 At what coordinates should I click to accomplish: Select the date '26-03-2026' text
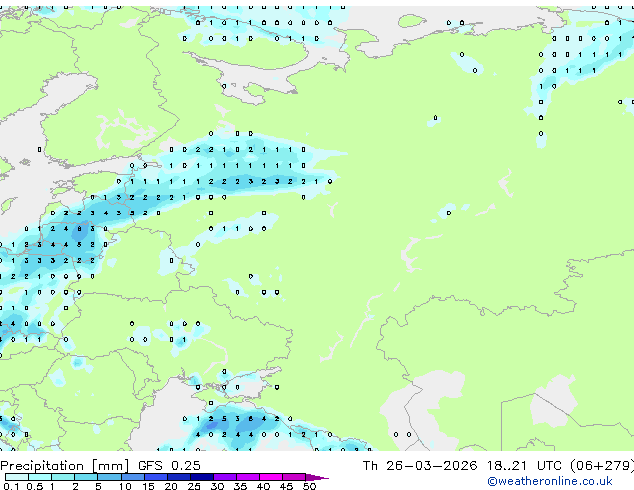(x=431, y=466)
